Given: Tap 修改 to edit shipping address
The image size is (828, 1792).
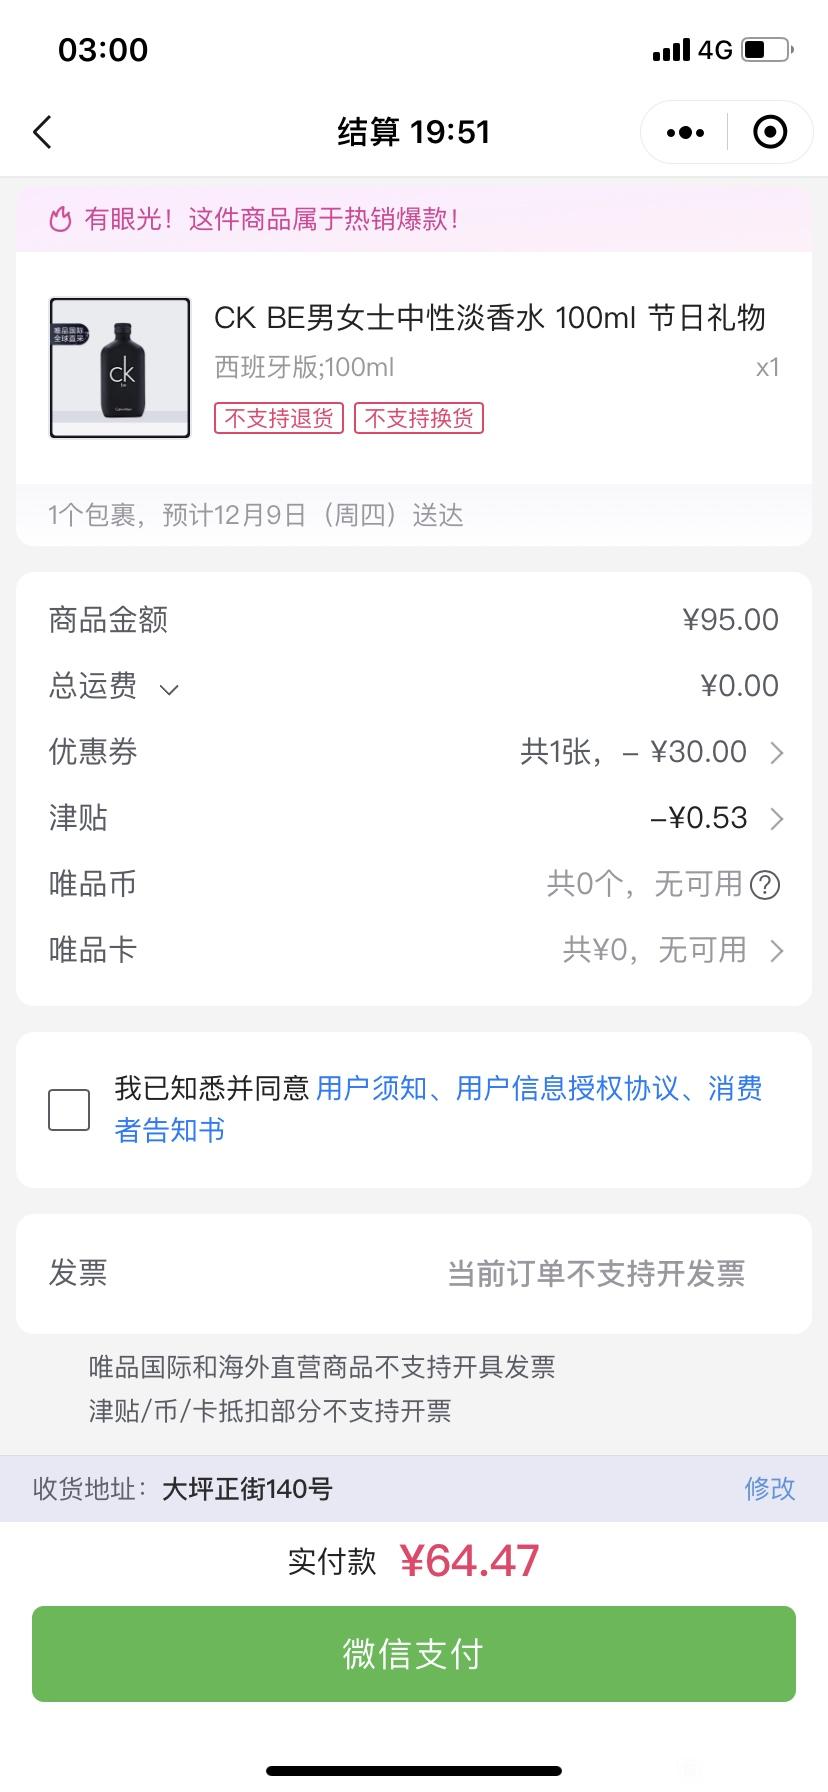Looking at the screenshot, I should click(770, 1489).
